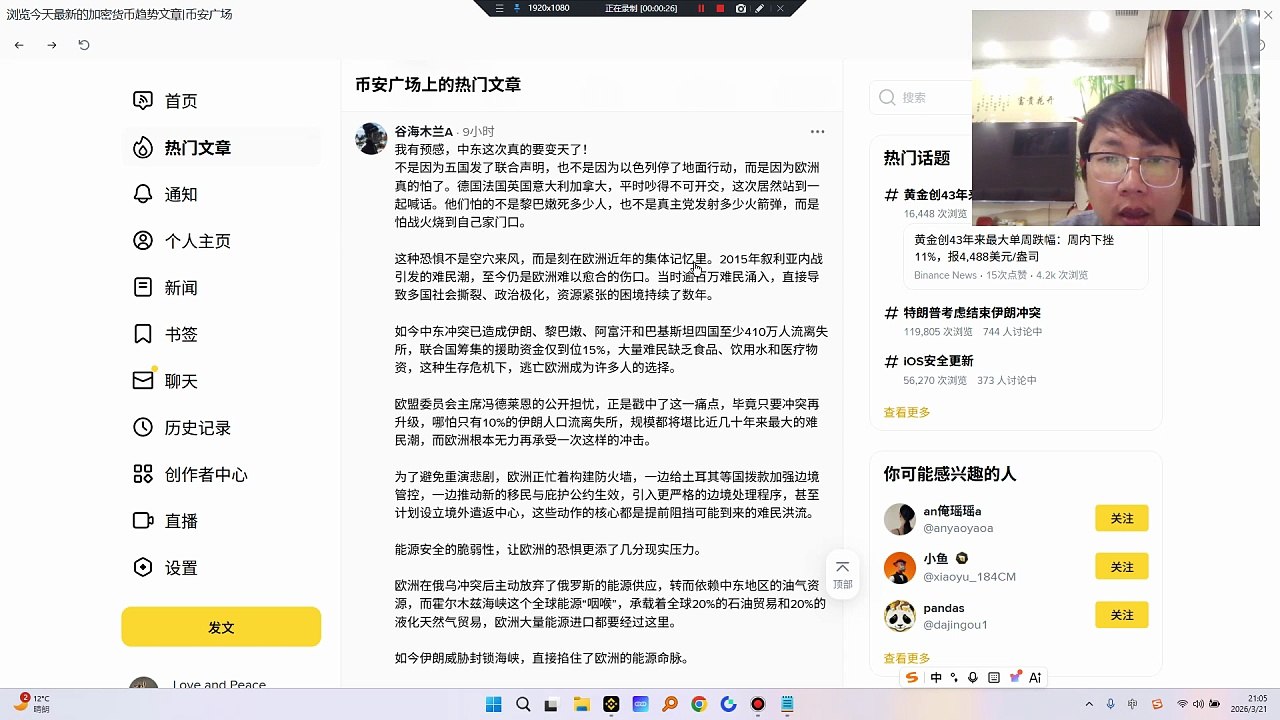This screenshot has height=720, width=1280.
Task: Open Windows Start menu
Action: 493,704
